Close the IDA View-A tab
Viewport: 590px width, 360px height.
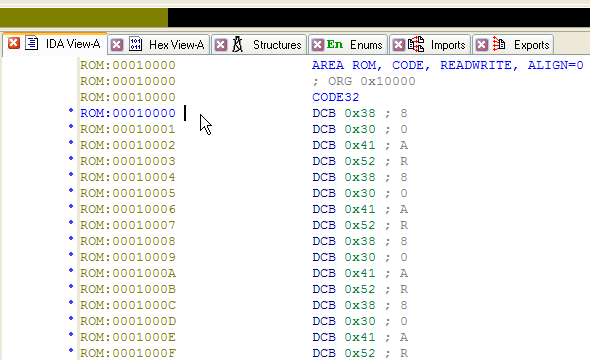click(14, 43)
